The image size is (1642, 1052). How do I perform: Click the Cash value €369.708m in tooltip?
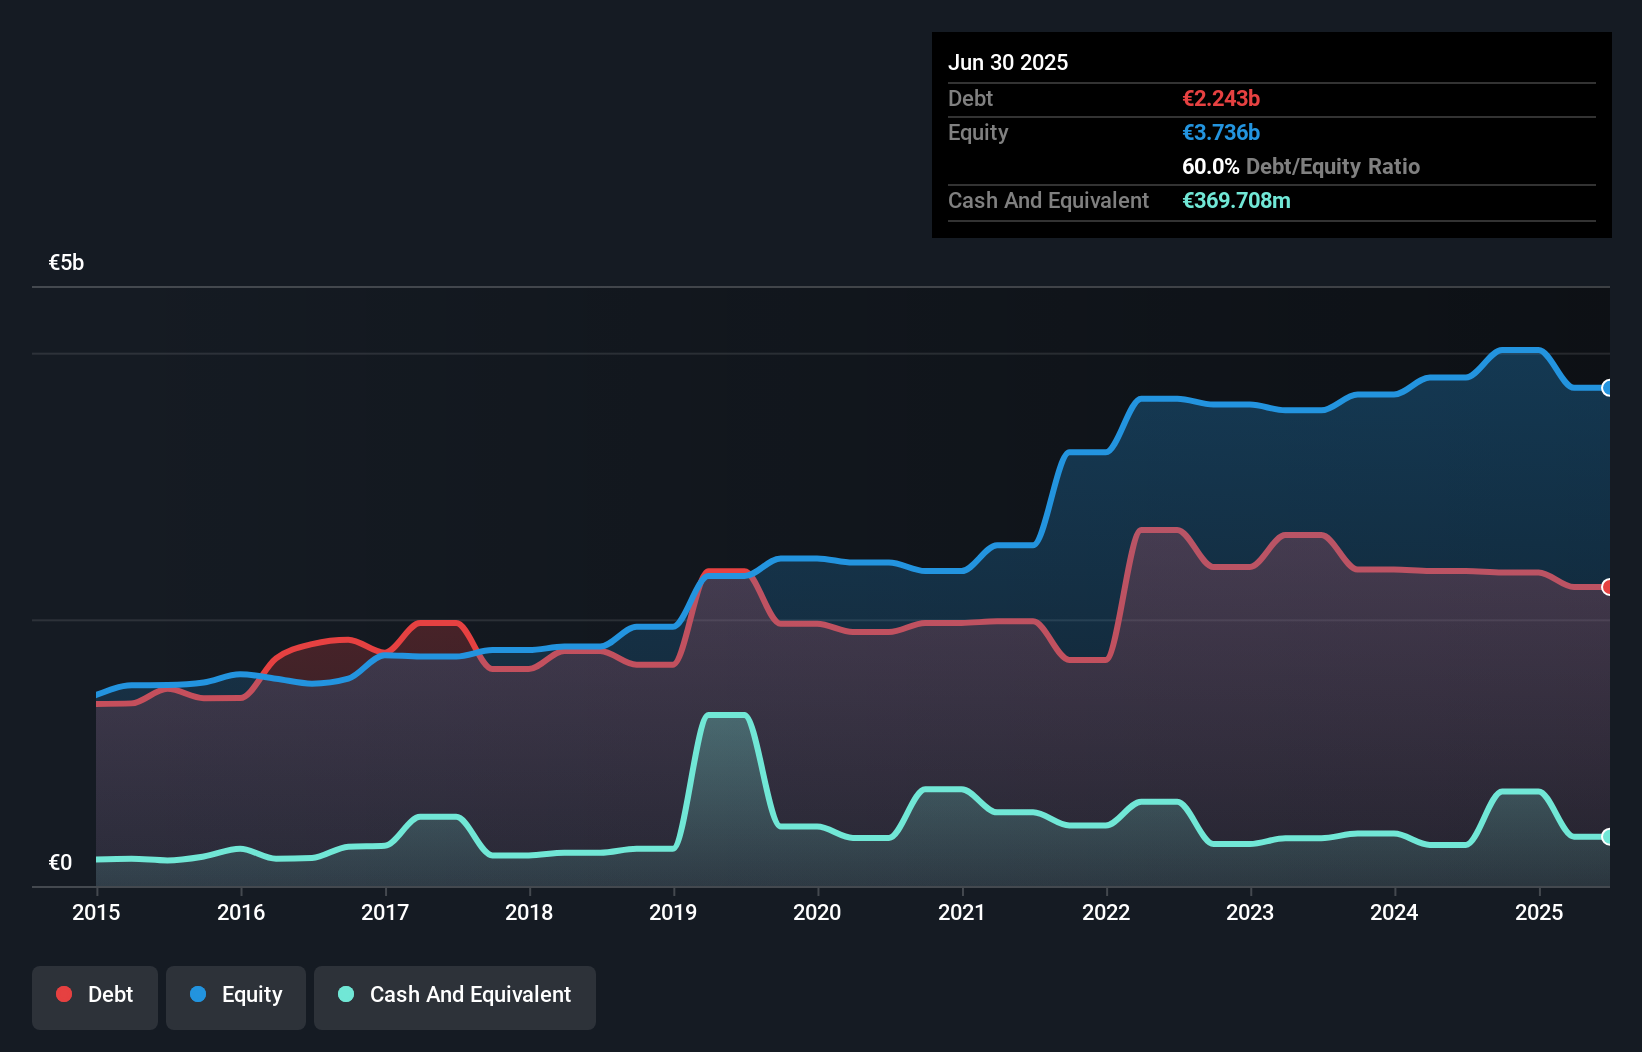pyautogui.click(x=1236, y=200)
